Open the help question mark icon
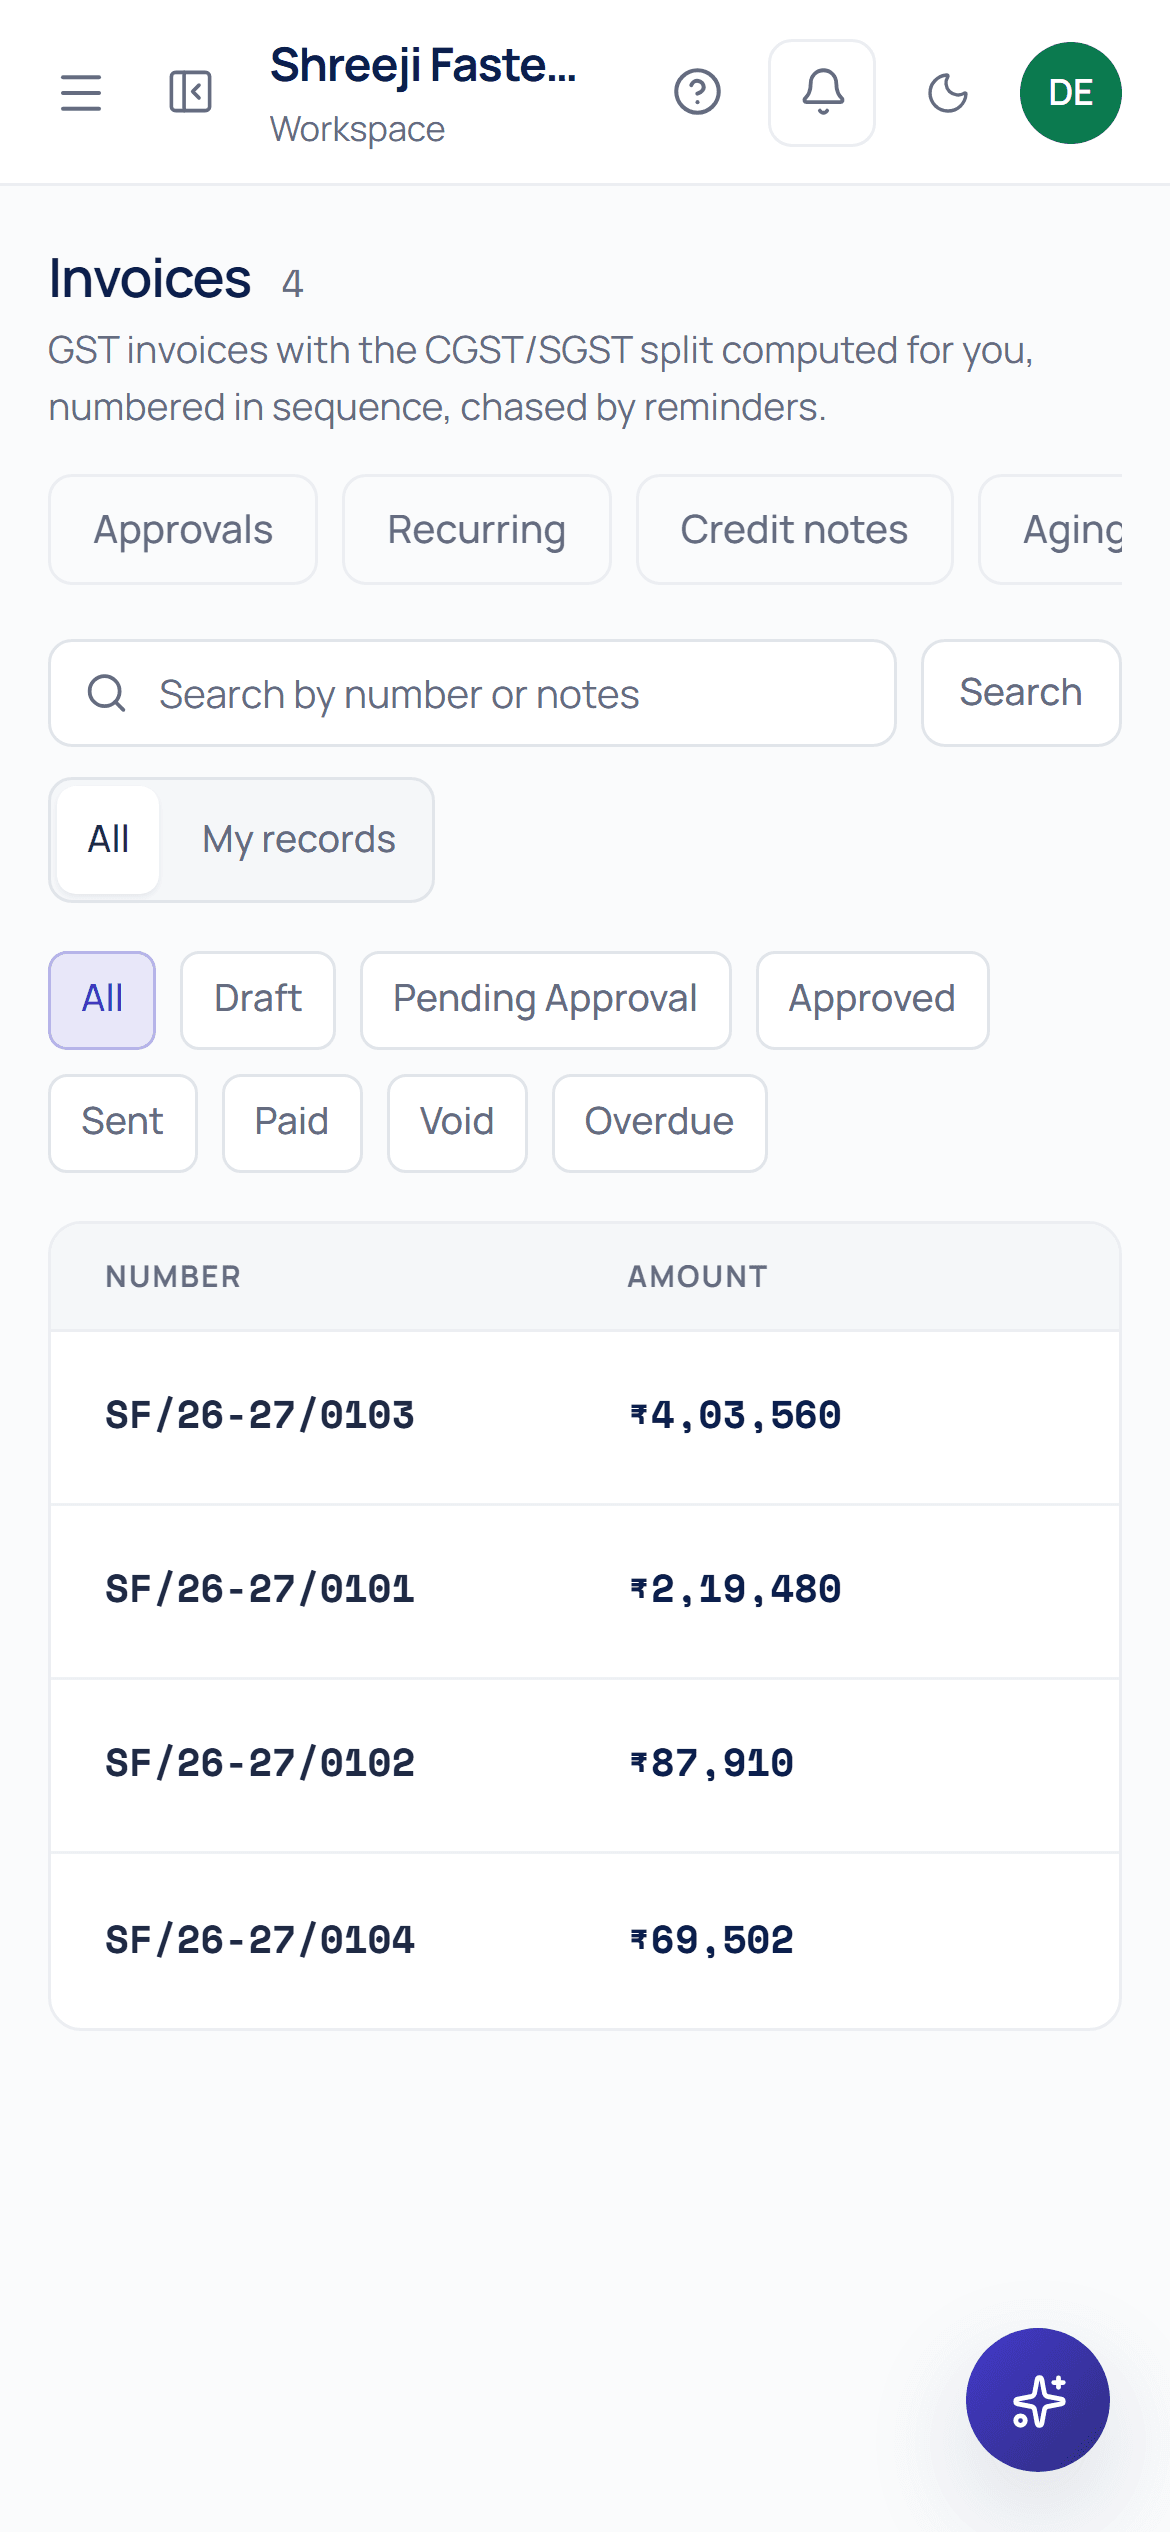 point(697,92)
